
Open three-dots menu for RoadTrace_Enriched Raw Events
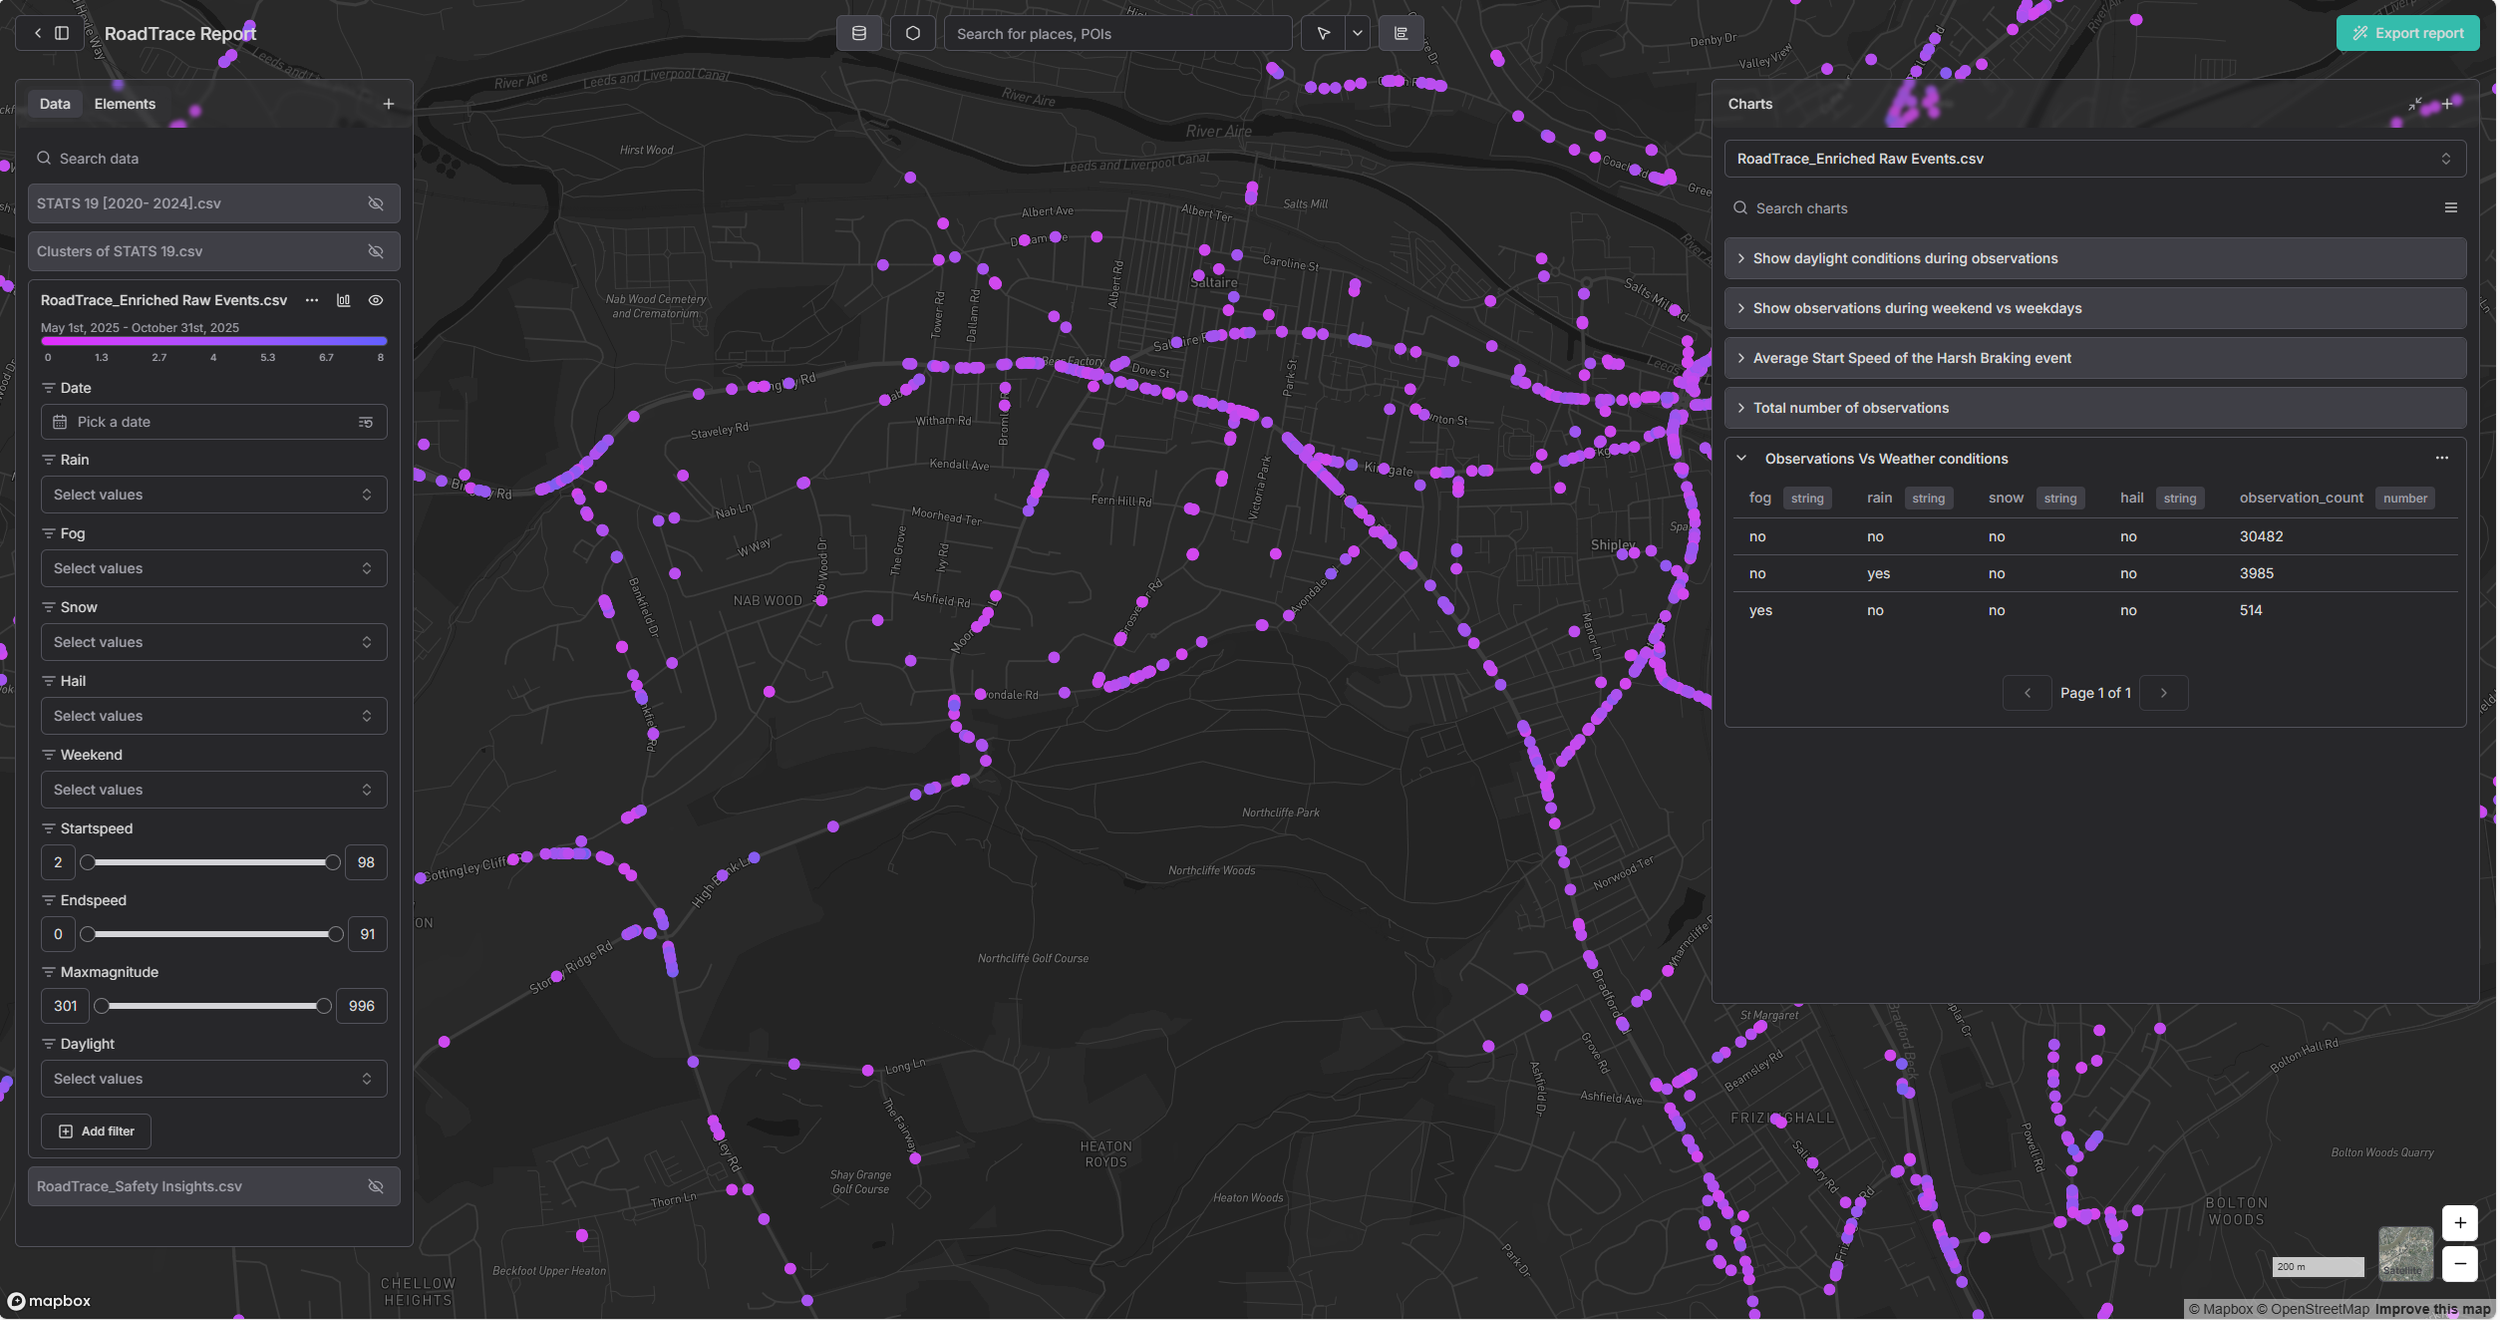click(x=312, y=300)
